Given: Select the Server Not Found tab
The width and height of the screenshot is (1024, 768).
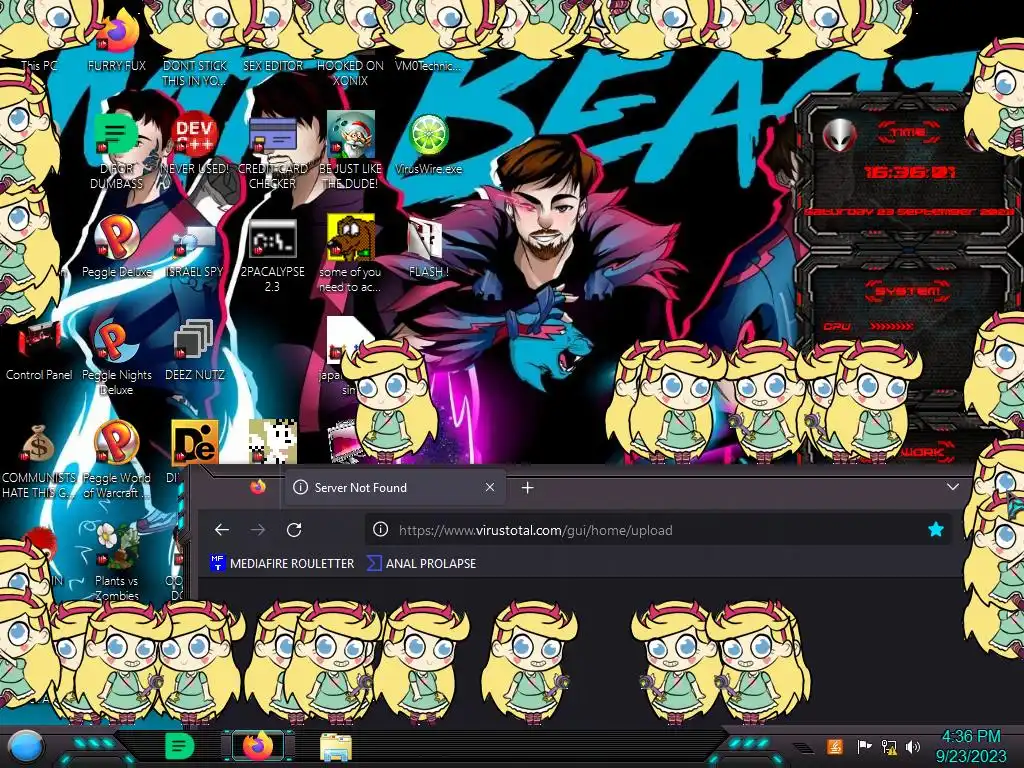Looking at the screenshot, I should 395,487.
